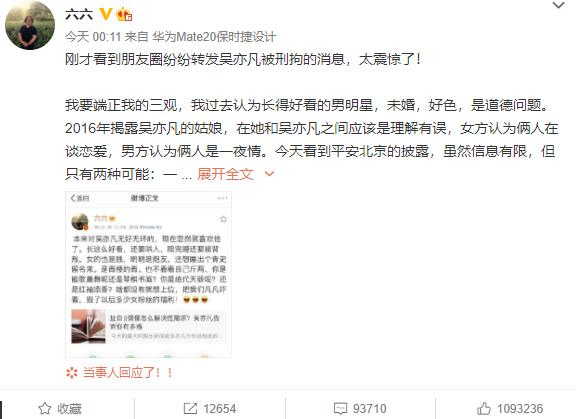Screen dimensions: 576x419
Task: Open the post author's avatar photo
Action: [30, 25]
